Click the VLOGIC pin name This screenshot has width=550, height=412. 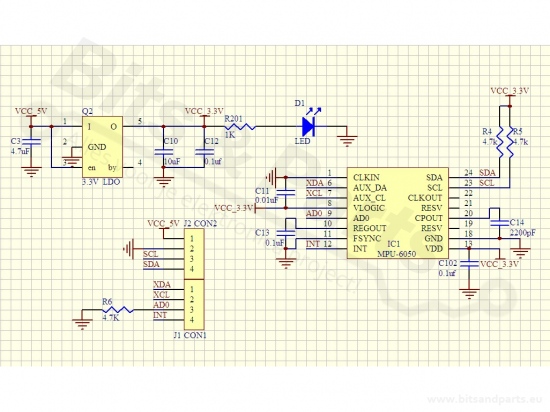[x=369, y=208]
